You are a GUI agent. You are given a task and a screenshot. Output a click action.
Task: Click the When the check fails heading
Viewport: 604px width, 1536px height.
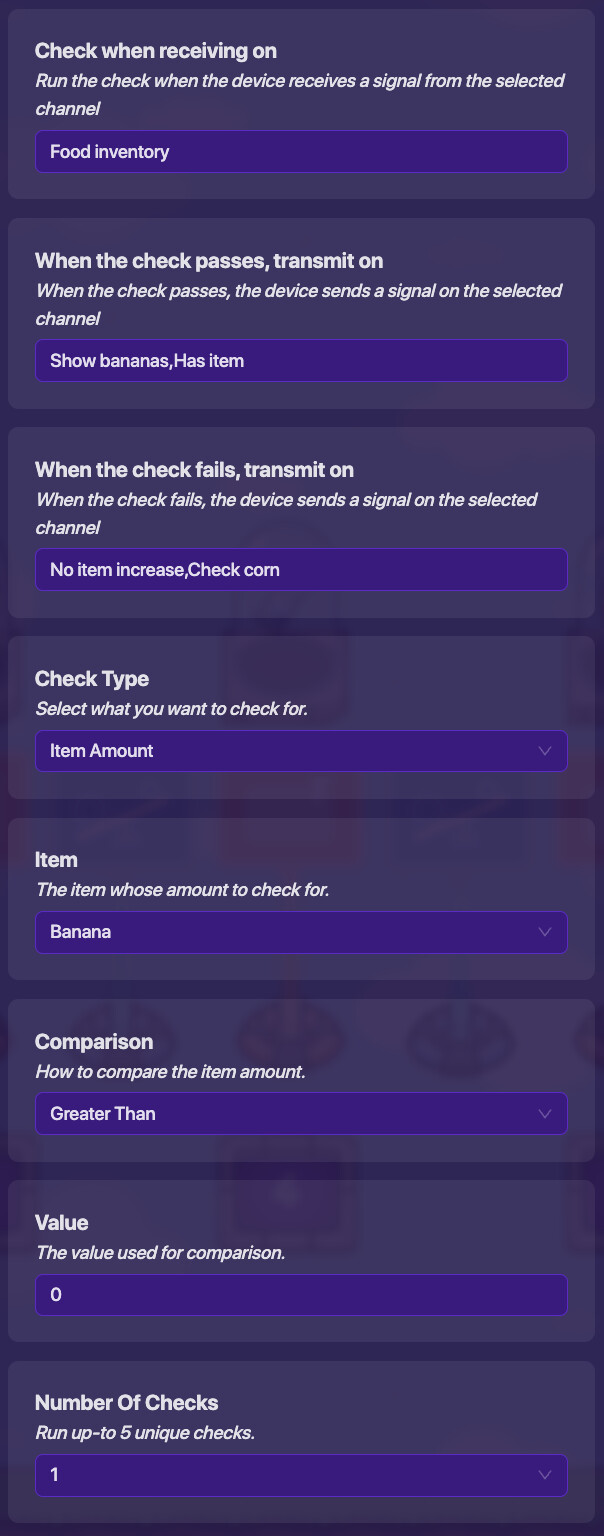194,470
